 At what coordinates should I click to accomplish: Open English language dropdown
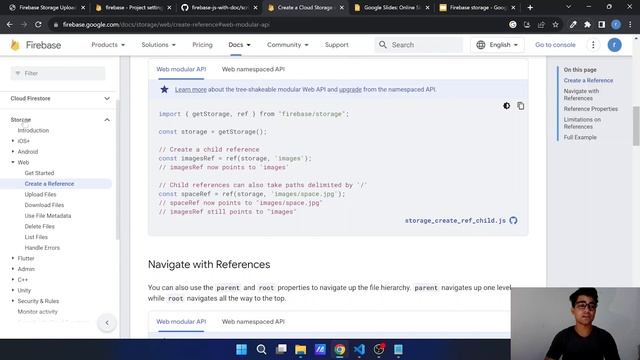click(x=497, y=45)
